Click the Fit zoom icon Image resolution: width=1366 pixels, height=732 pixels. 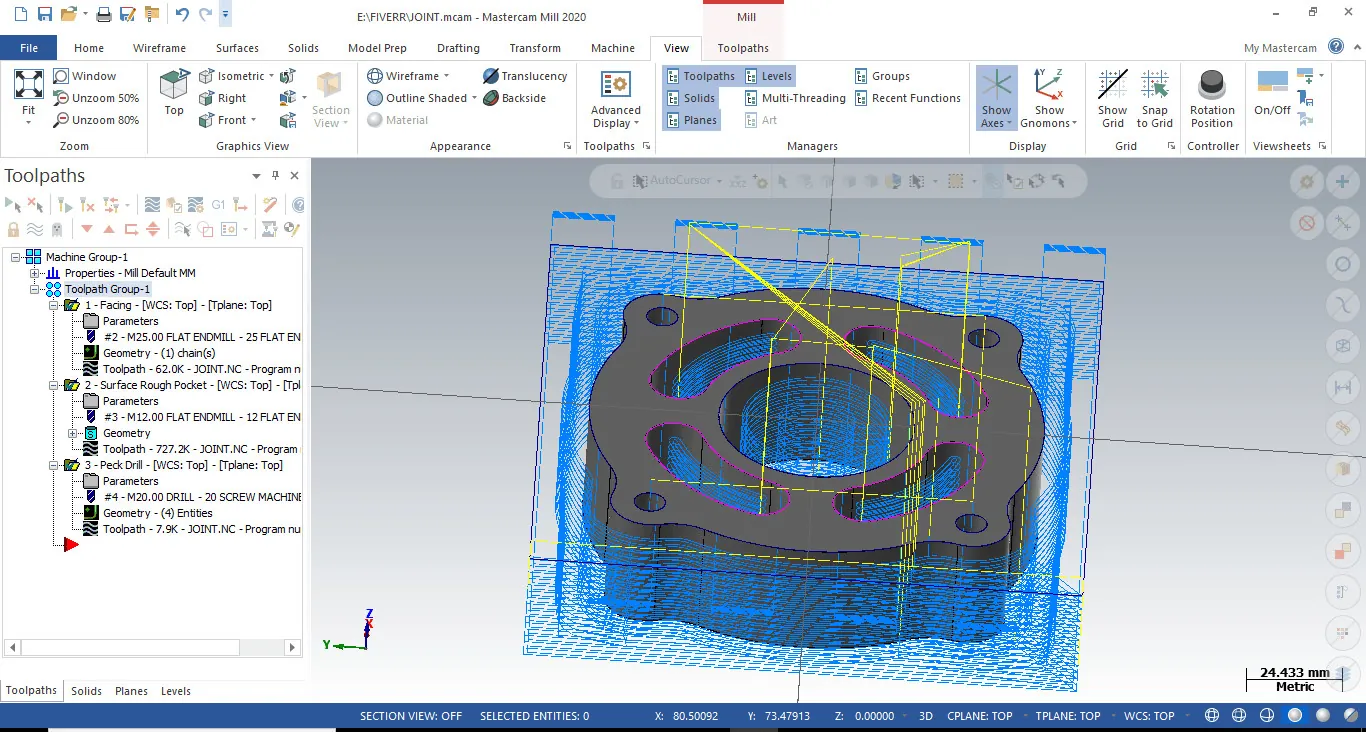click(28, 84)
